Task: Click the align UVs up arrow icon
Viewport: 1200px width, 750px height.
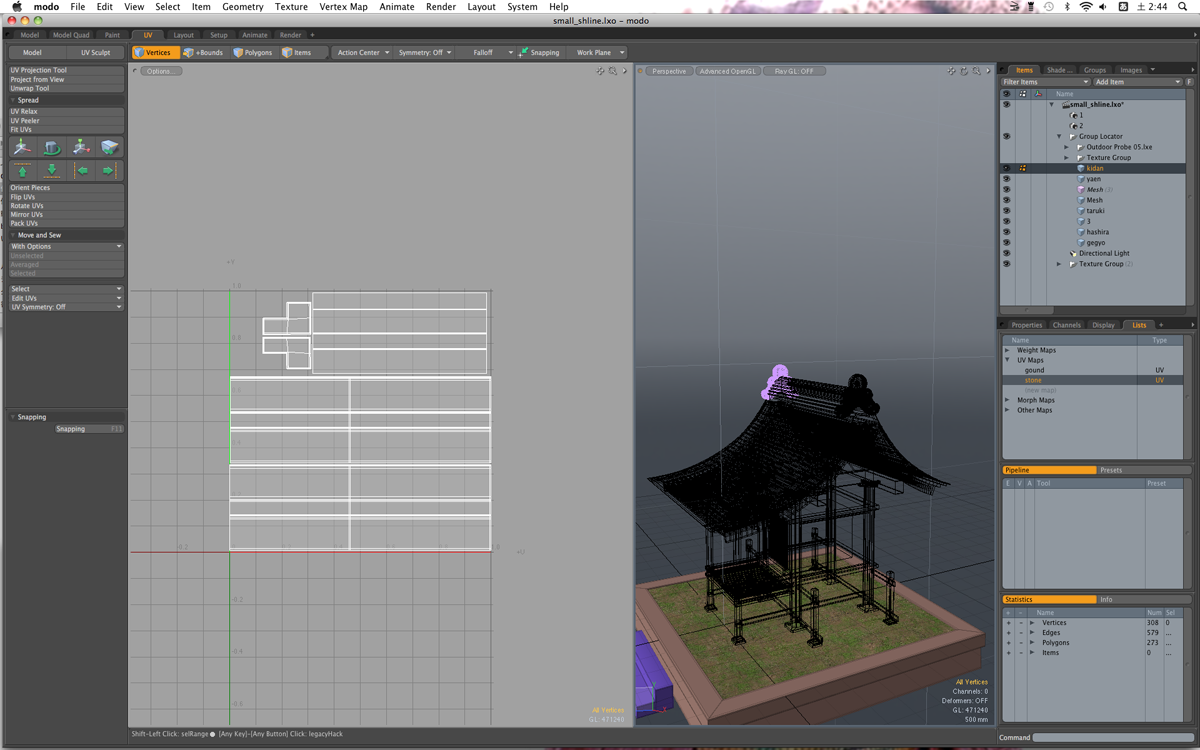Action: [22, 171]
